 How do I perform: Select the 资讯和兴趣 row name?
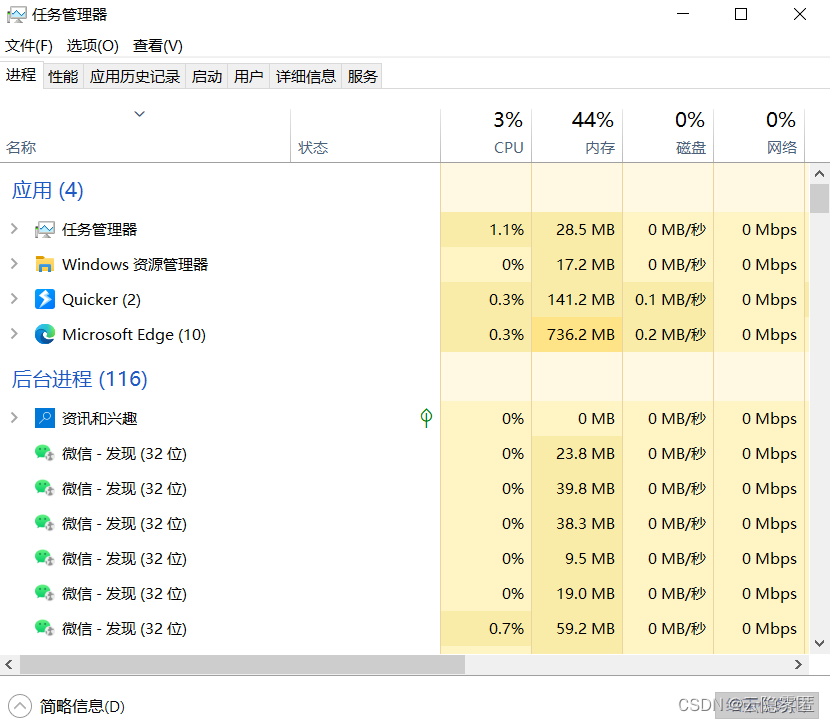click(100, 418)
